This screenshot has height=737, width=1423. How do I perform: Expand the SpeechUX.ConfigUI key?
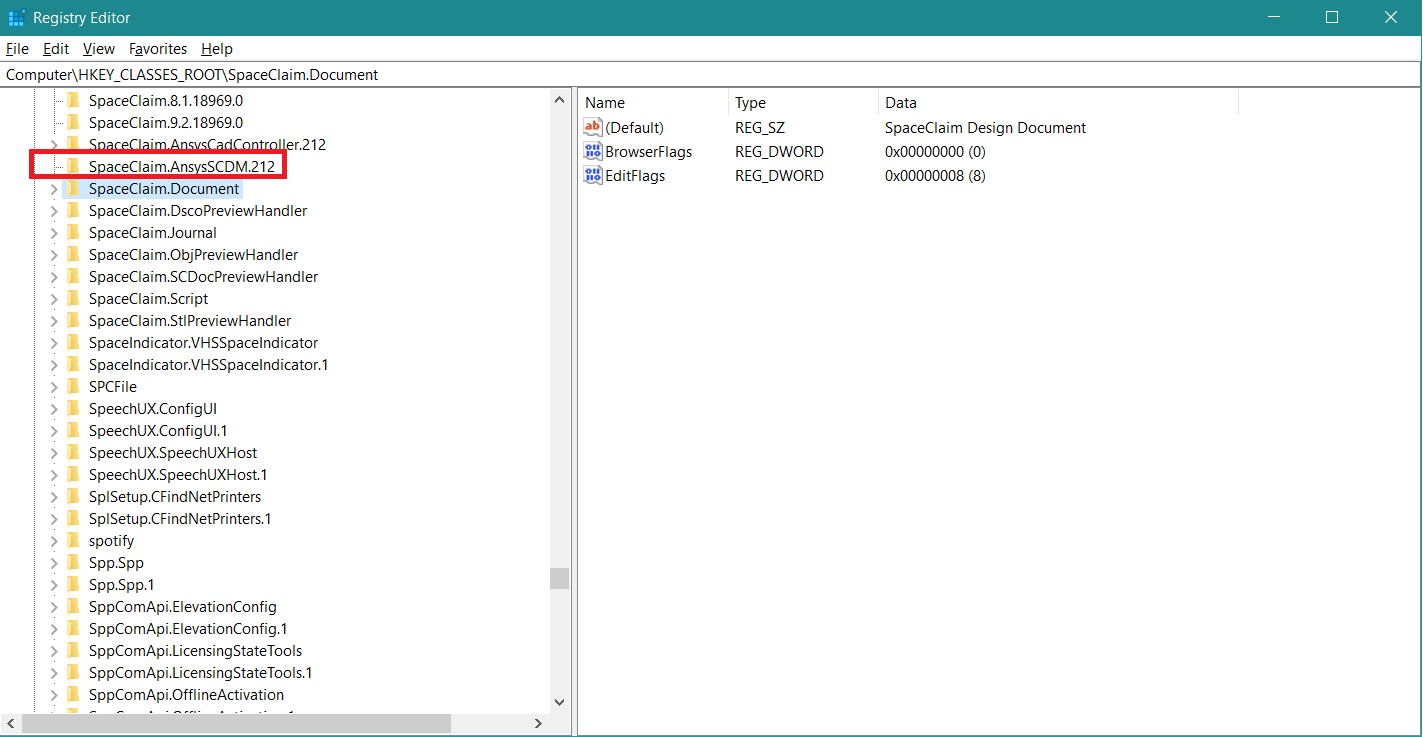pos(54,409)
